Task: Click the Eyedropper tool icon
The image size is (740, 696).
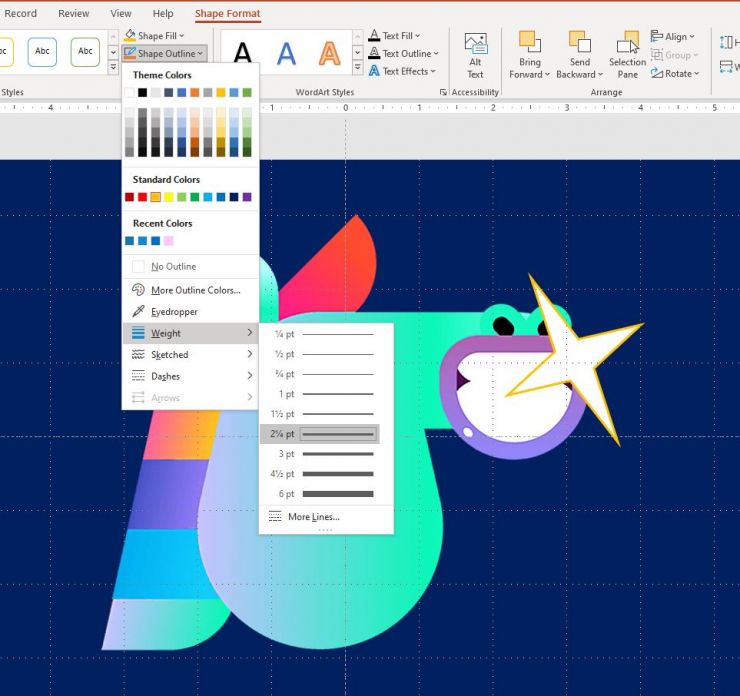Action: 138,312
